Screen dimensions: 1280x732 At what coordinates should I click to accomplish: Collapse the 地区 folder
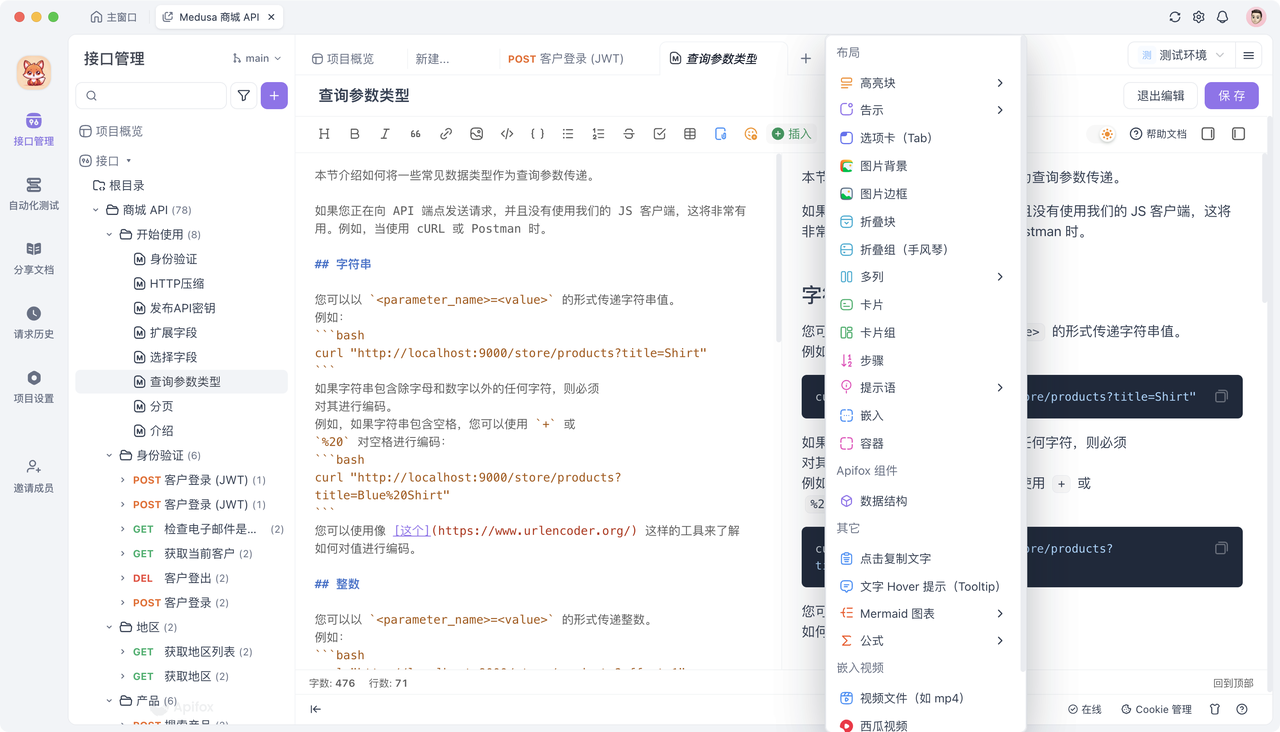pos(109,628)
